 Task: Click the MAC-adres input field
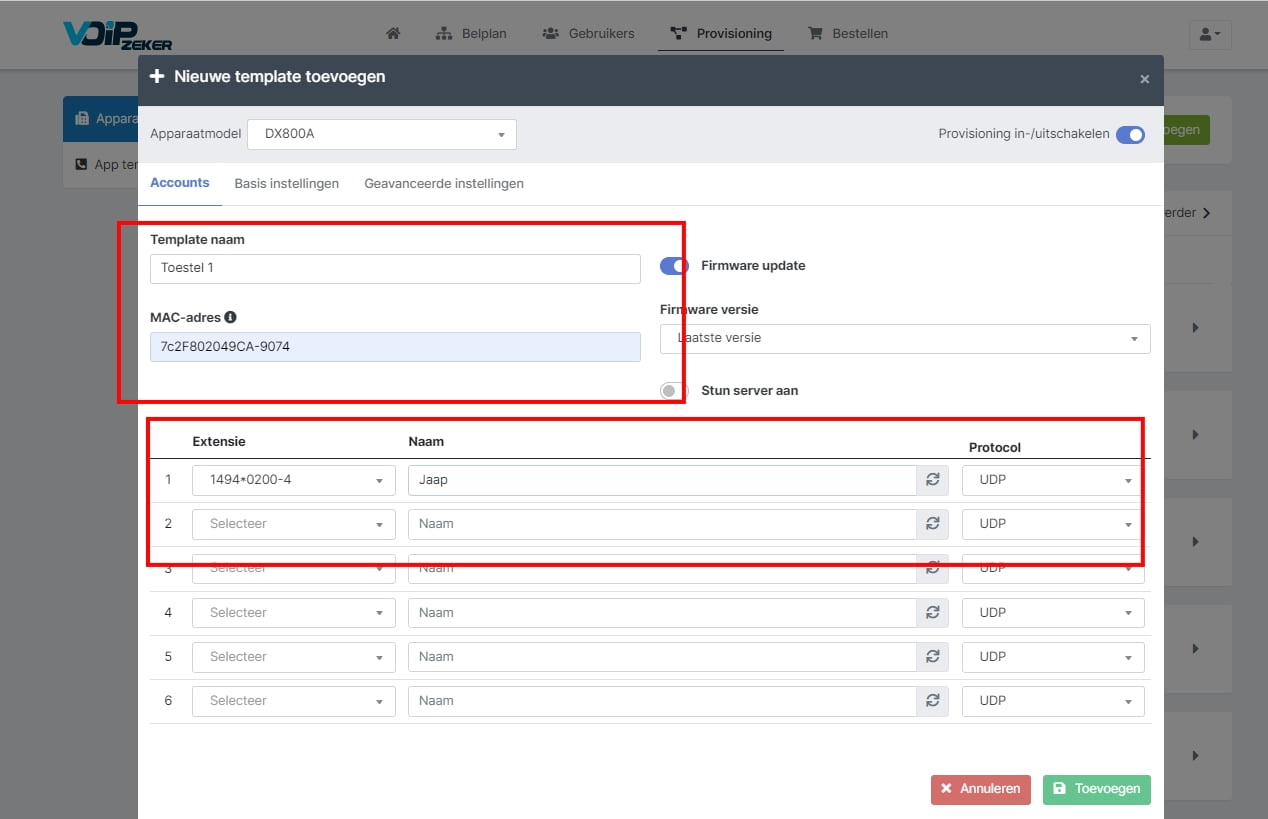[x=395, y=347]
